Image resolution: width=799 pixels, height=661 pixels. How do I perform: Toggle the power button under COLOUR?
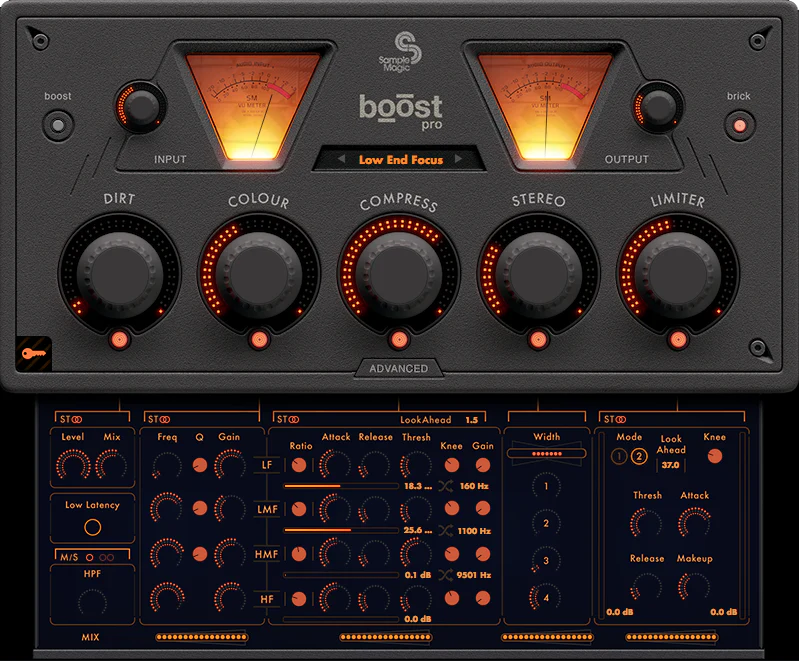(x=259, y=339)
